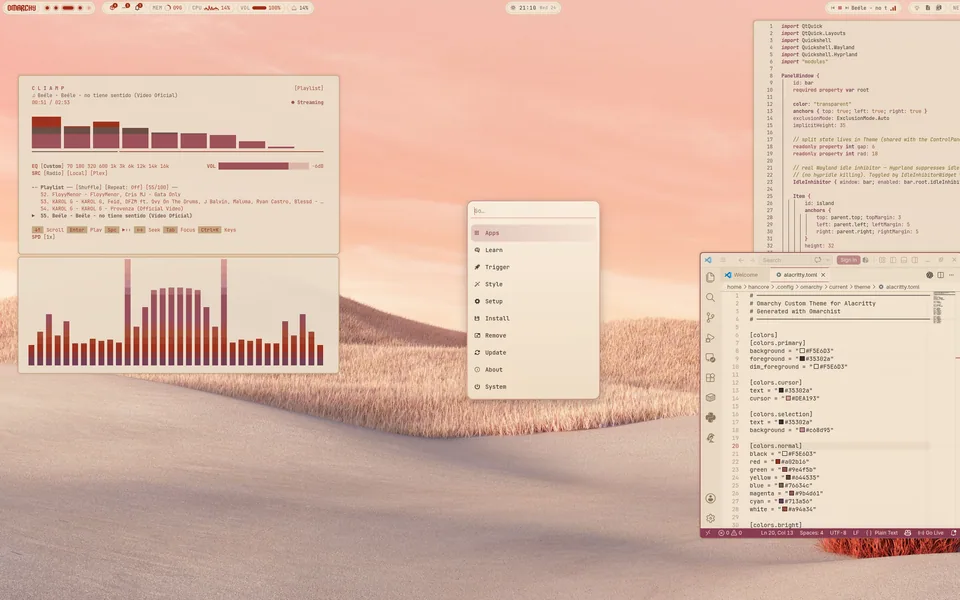Viewport: 960px width, 600px height.
Task: Close the alacritty.toml tab
Action: tap(823, 275)
